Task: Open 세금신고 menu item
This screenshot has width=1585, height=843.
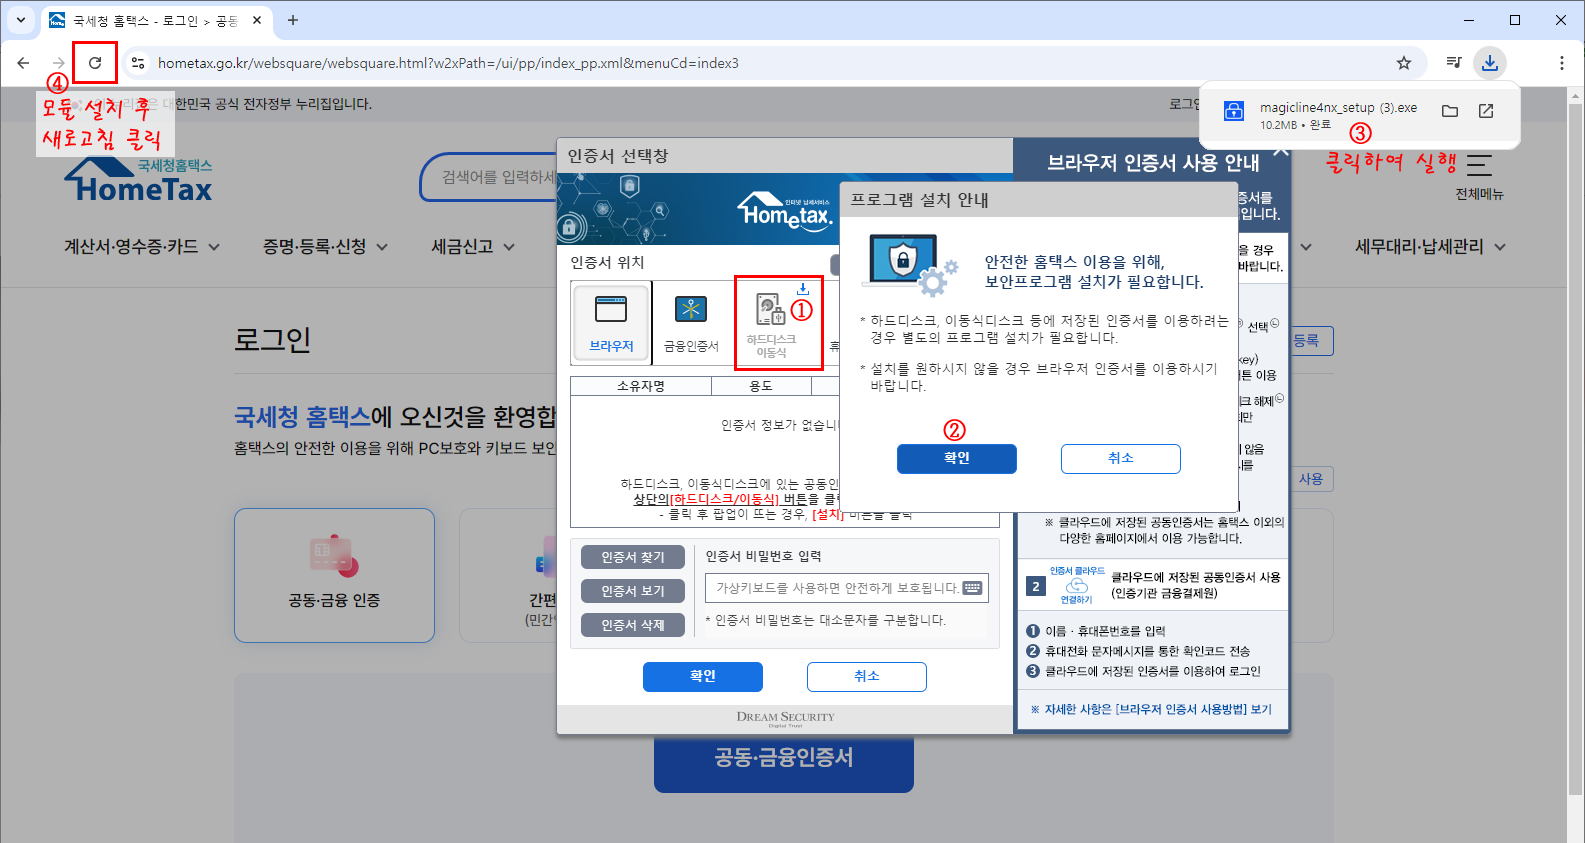Action: [x=473, y=247]
